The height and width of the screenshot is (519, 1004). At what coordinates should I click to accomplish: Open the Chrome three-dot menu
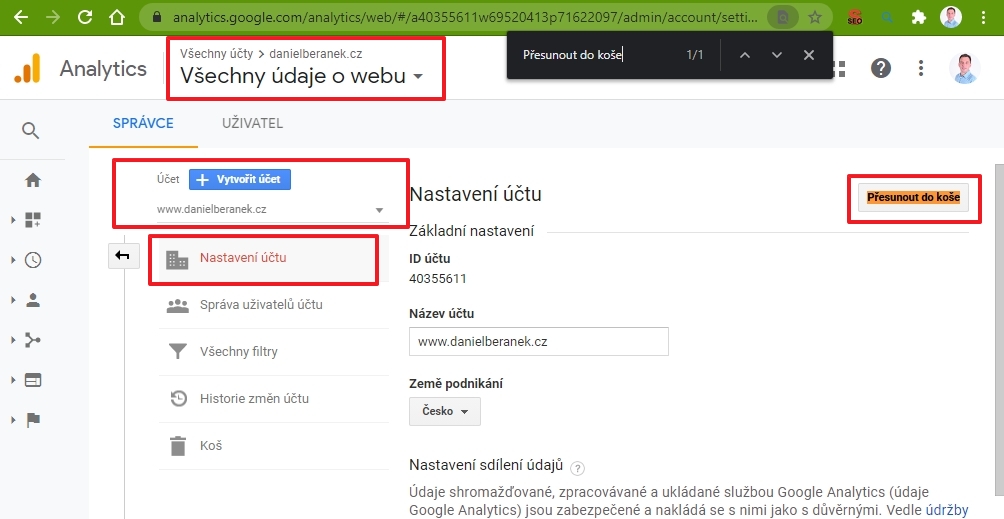click(x=984, y=17)
